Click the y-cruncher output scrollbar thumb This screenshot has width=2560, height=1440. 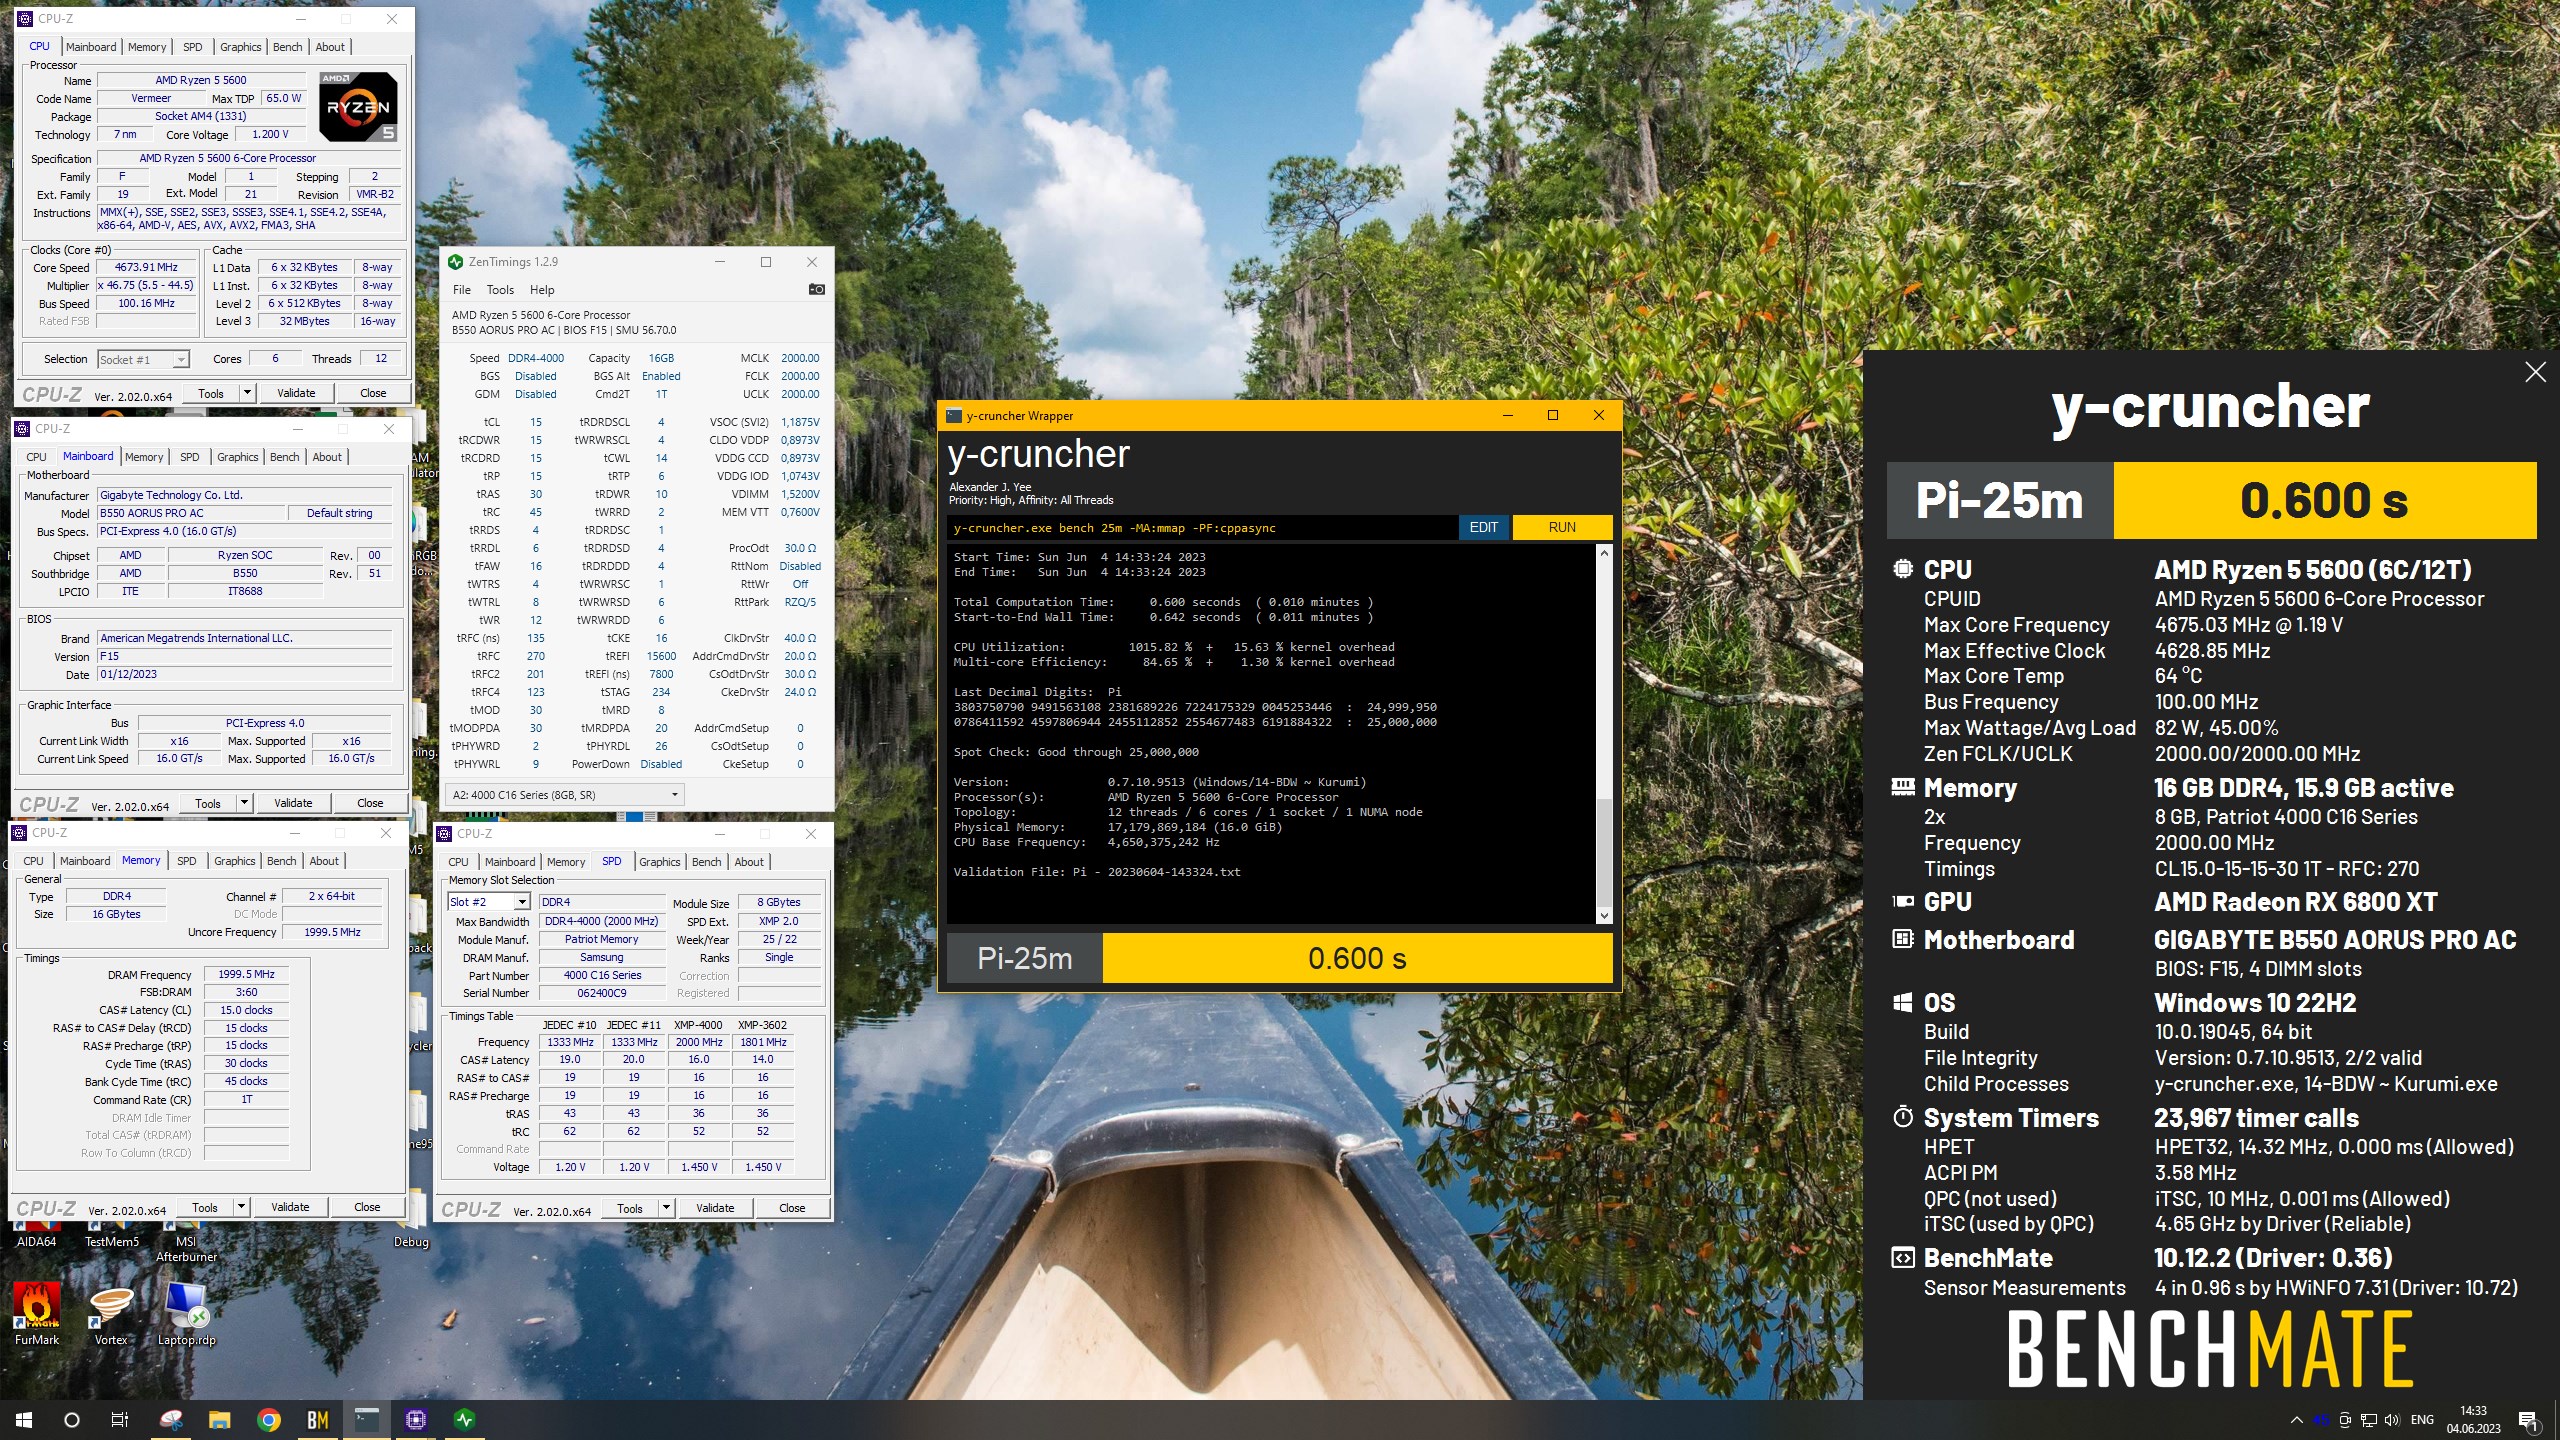coord(1604,852)
